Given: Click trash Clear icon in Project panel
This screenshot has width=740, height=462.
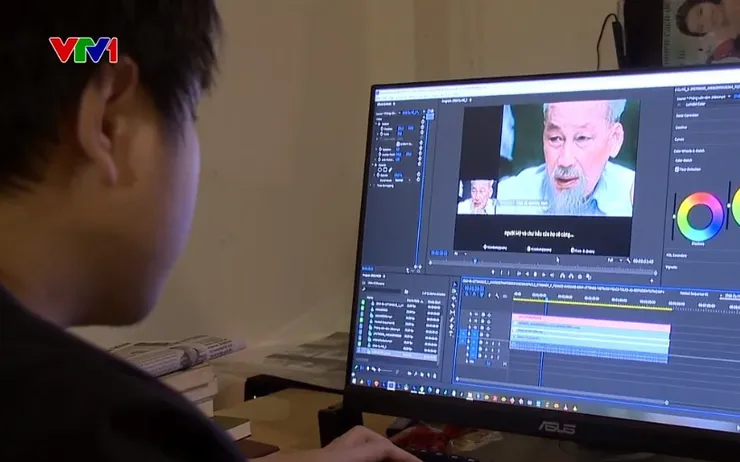Looking at the screenshot, I should [435, 375].
